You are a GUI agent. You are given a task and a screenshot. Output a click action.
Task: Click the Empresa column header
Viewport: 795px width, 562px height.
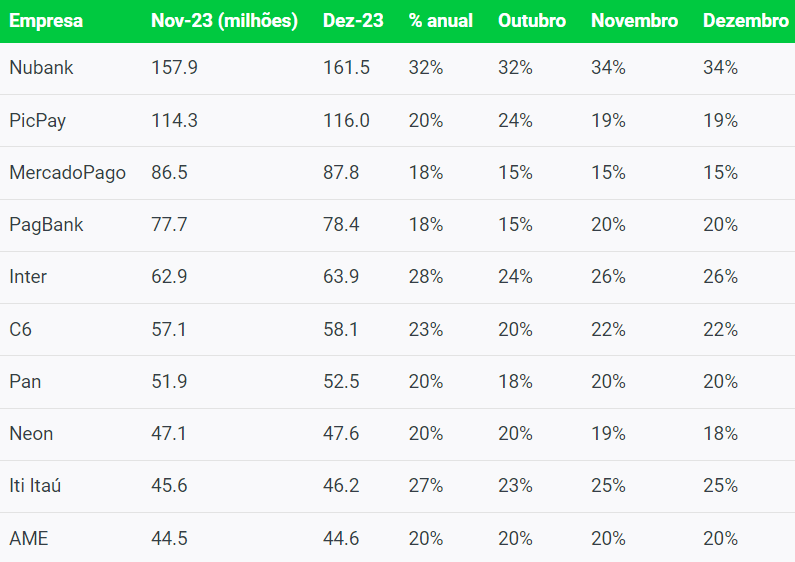pos(46,21)
